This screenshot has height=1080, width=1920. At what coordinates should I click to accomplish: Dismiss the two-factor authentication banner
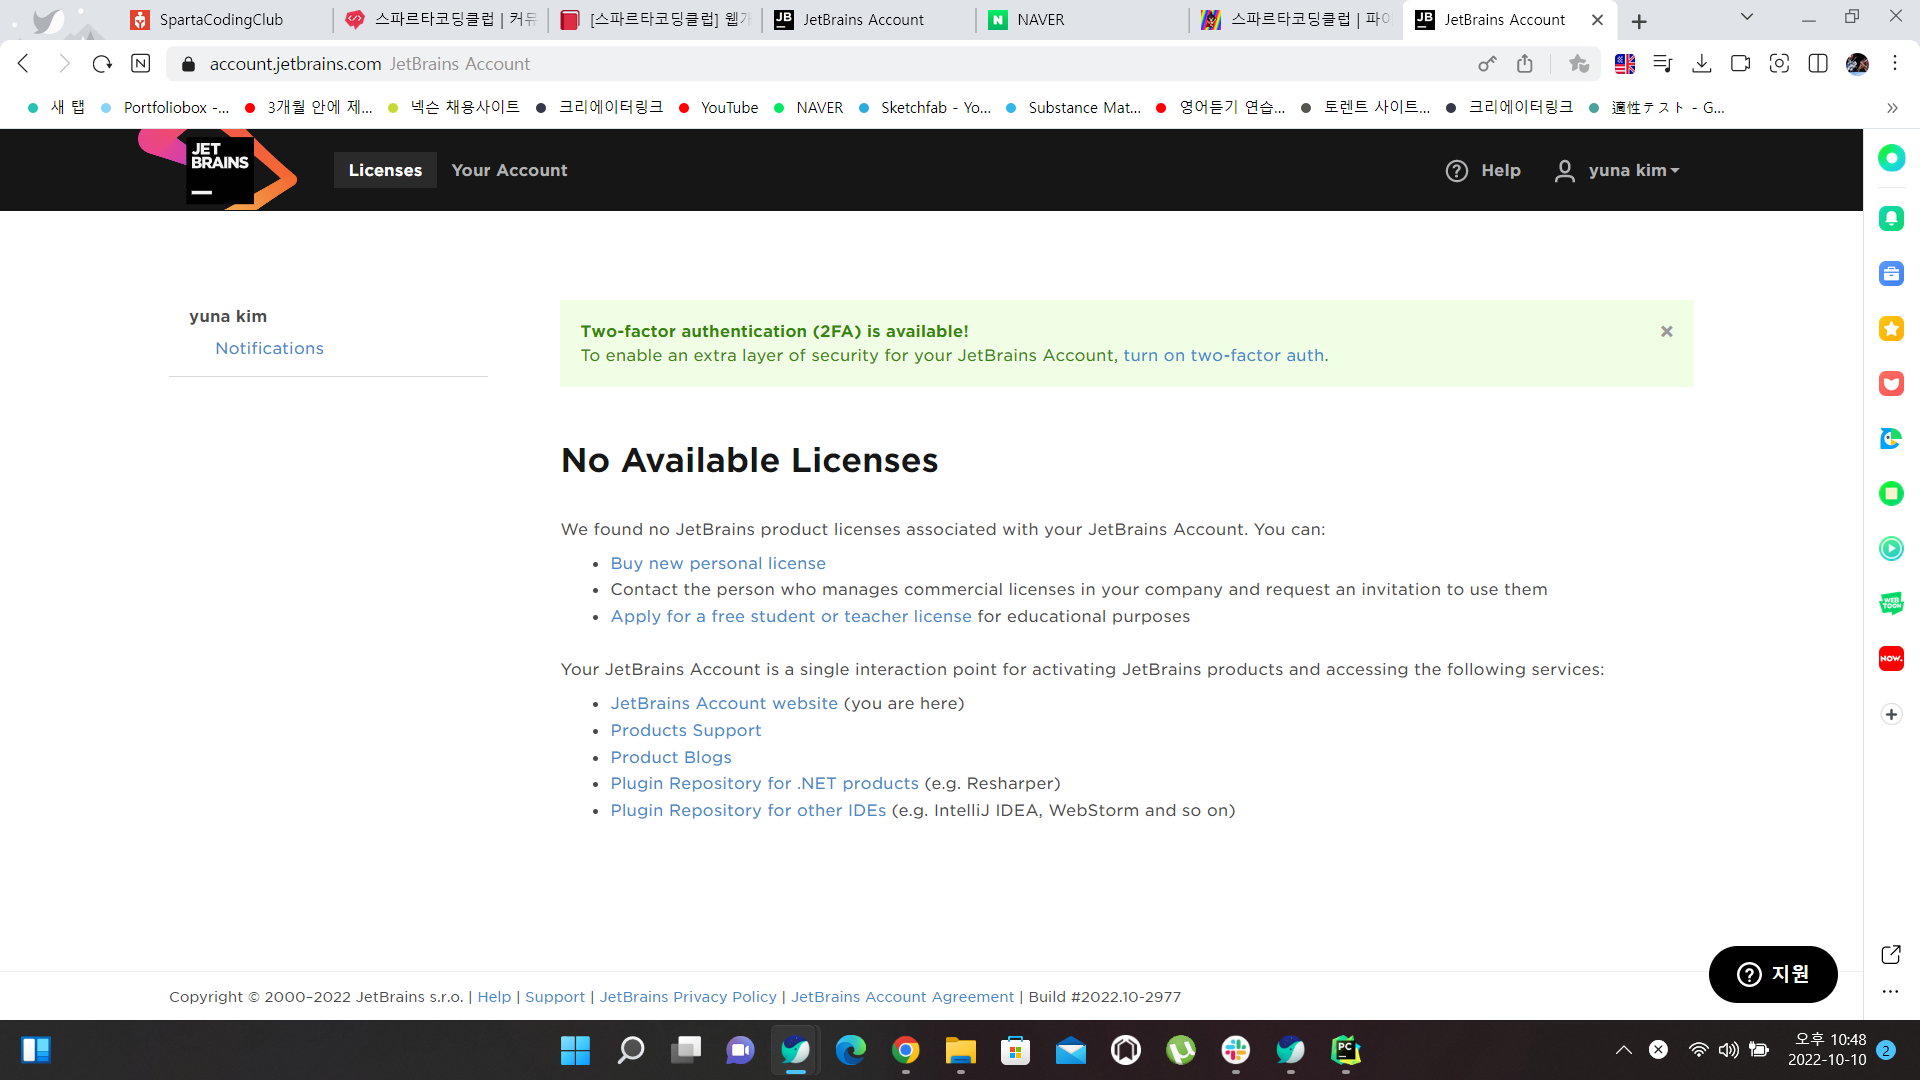(x=1667, y=331)
